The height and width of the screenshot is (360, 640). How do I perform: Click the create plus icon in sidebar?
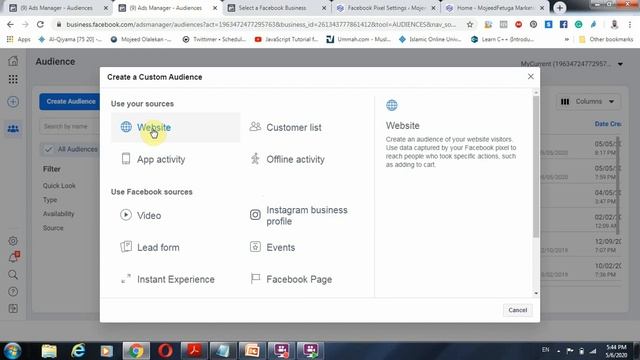[13, 102]
